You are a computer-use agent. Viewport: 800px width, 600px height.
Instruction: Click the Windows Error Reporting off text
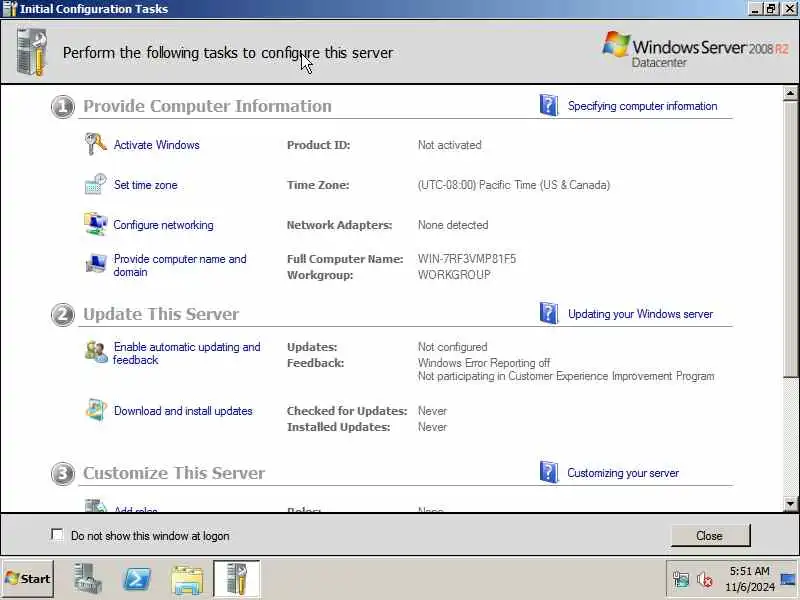pyautogui.click(x=484, y=363)
